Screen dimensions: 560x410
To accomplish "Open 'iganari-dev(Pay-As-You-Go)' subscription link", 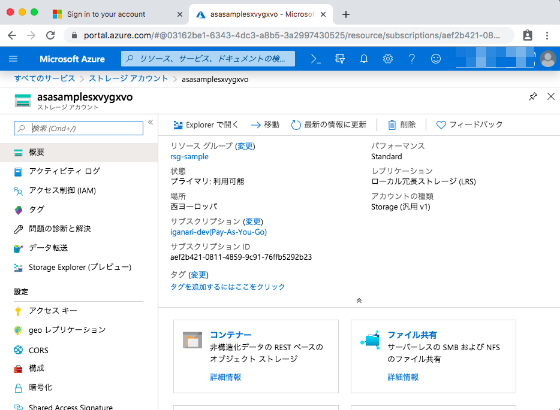I will point(219,232).
